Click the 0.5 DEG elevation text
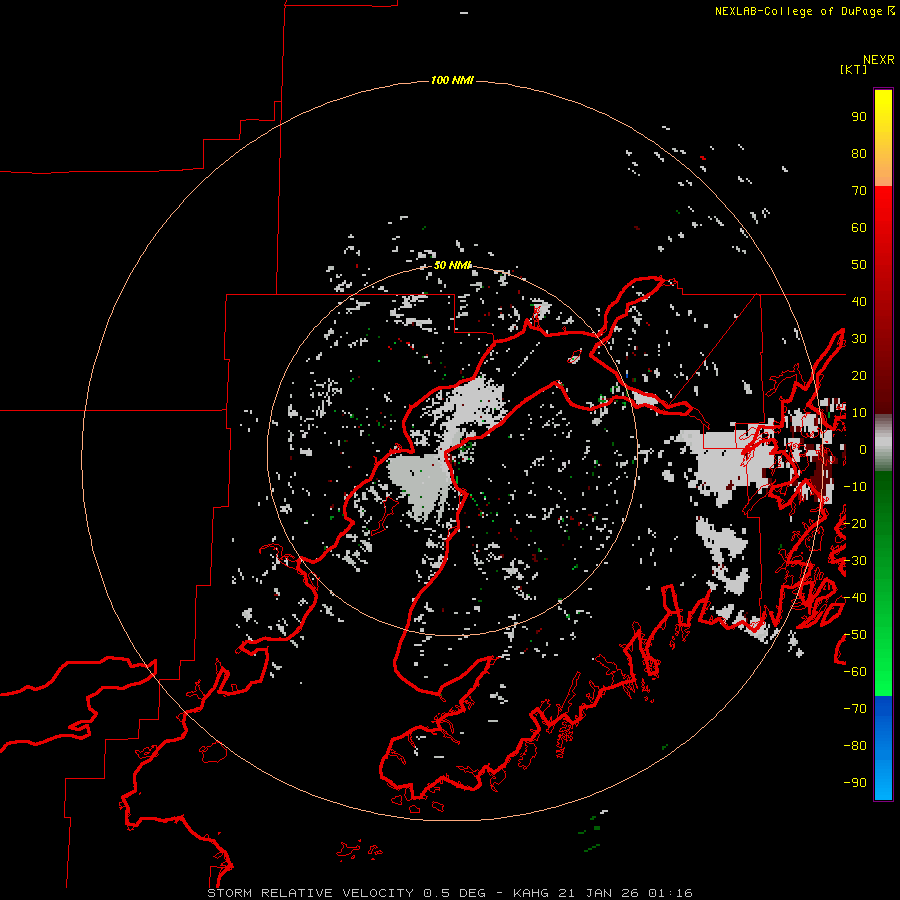This screenshot has width=900, height=900. point(455,893)
